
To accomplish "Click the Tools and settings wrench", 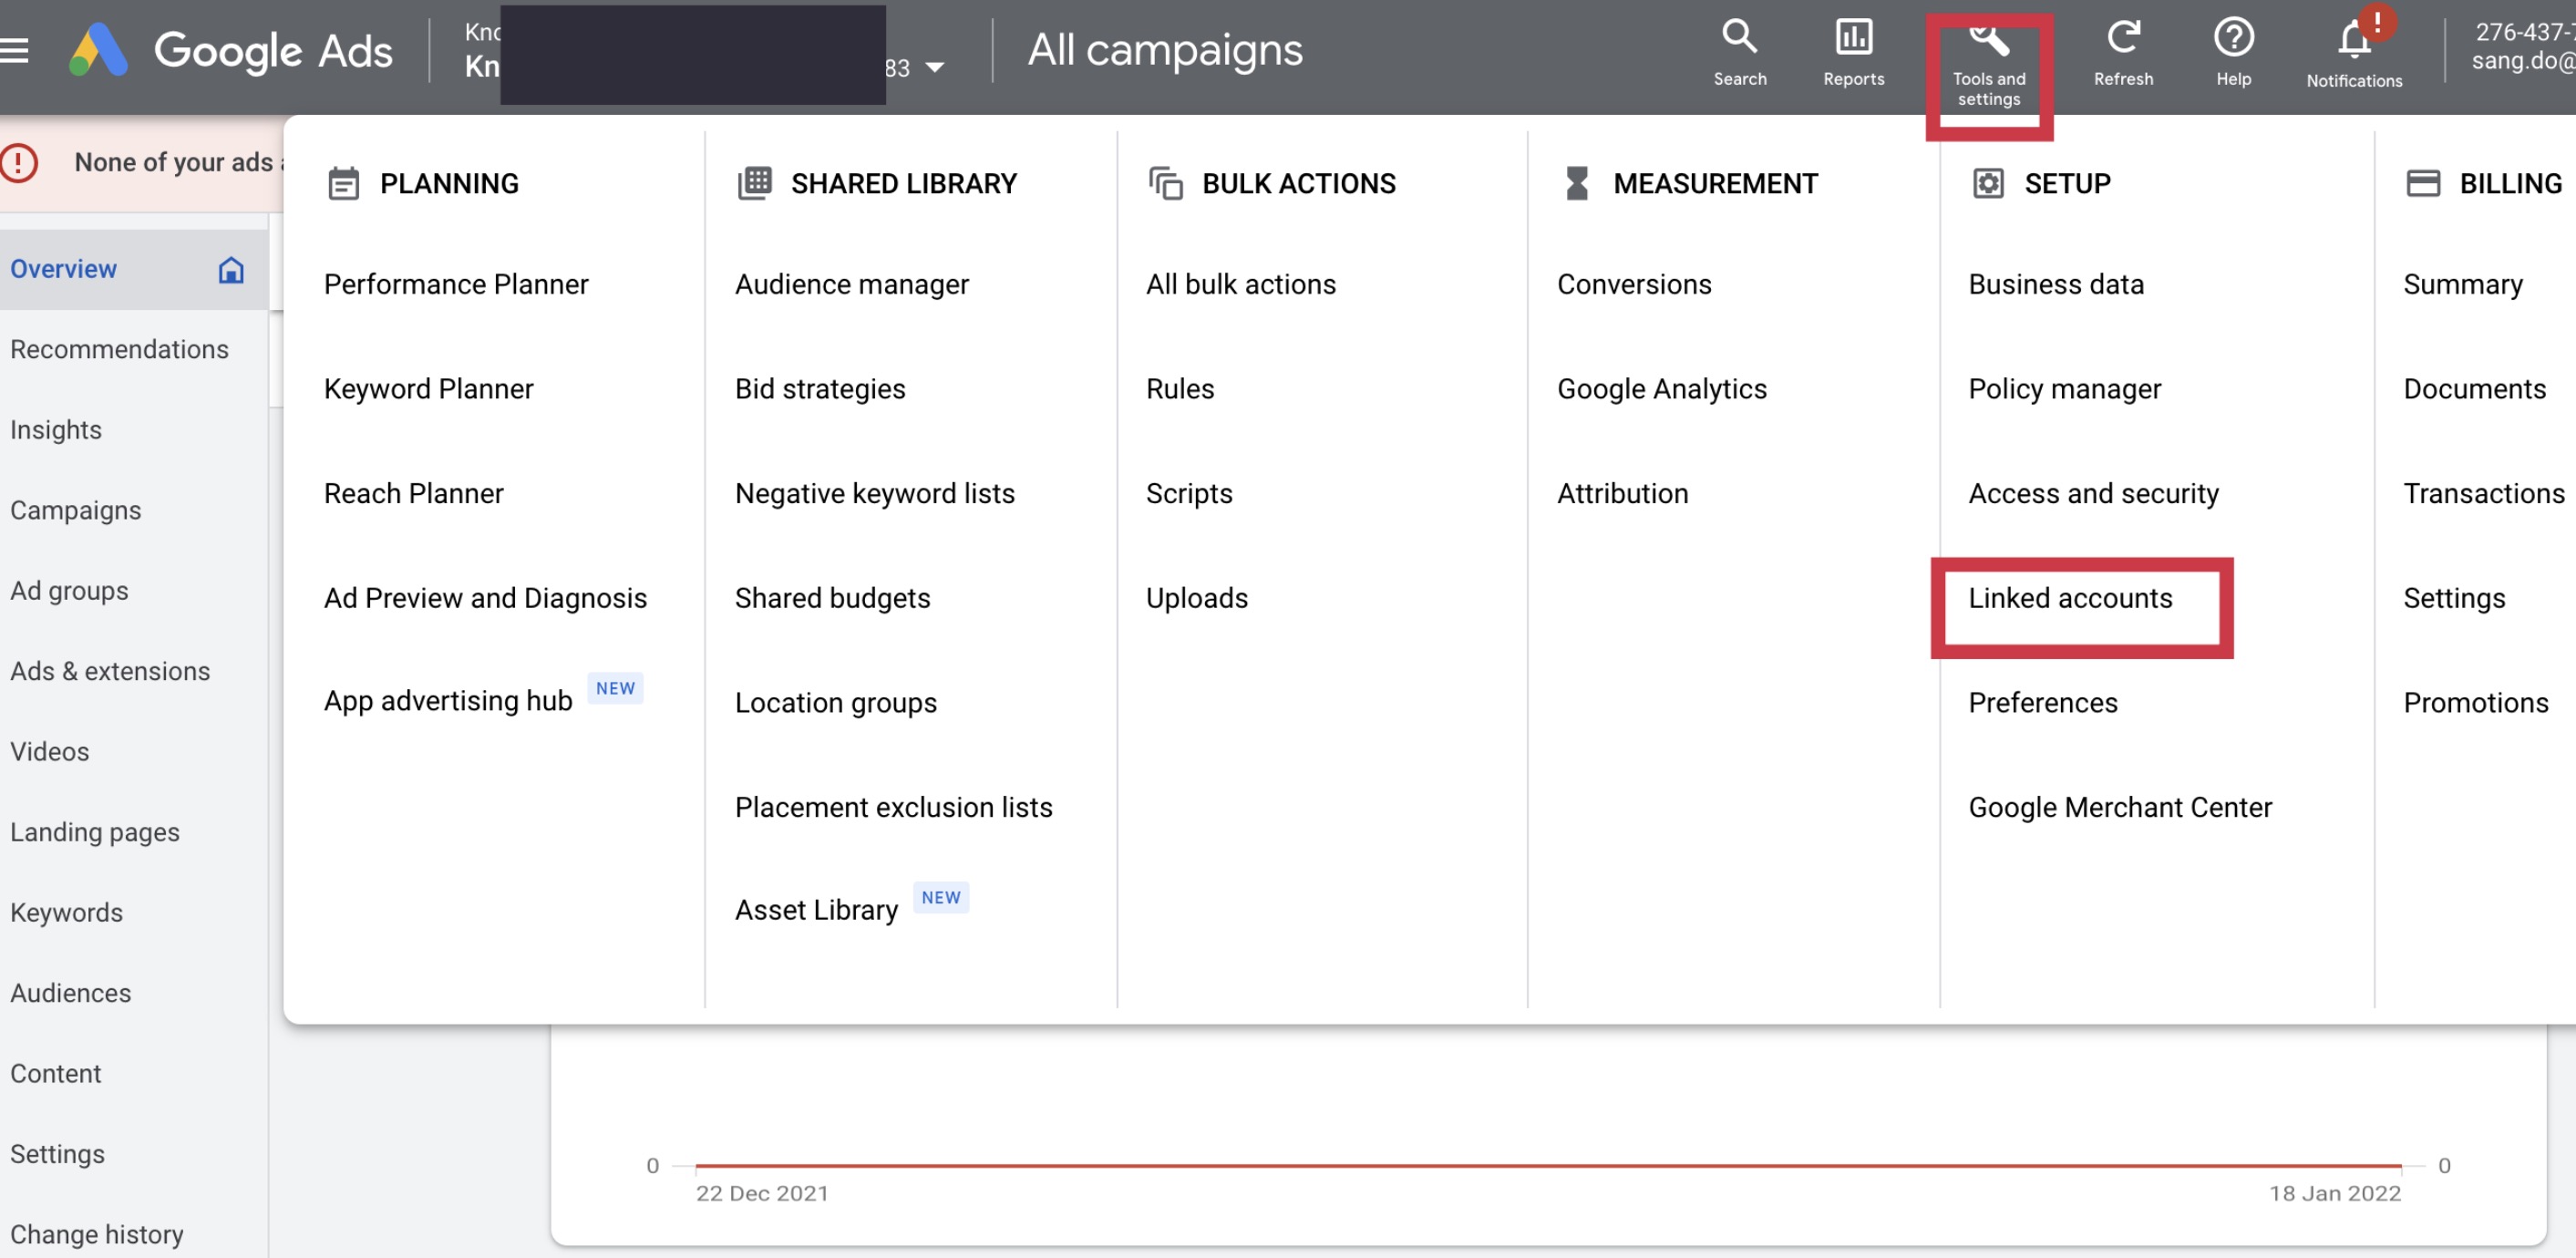I will [1988, 42].
